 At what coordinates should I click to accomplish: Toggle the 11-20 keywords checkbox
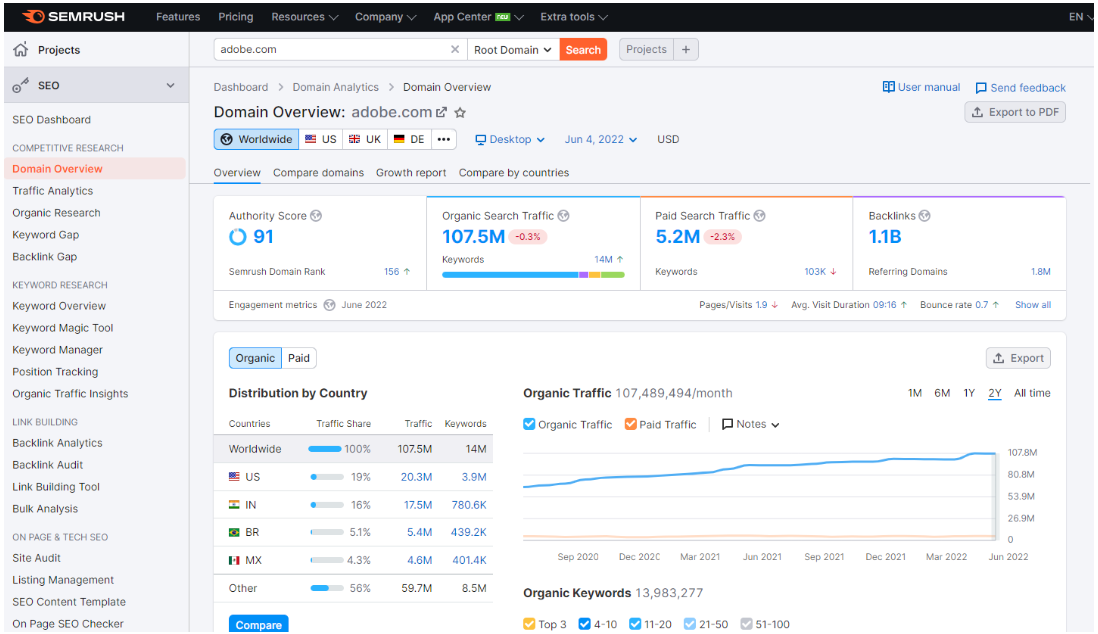pyautogui.click(x=635, y=623)
